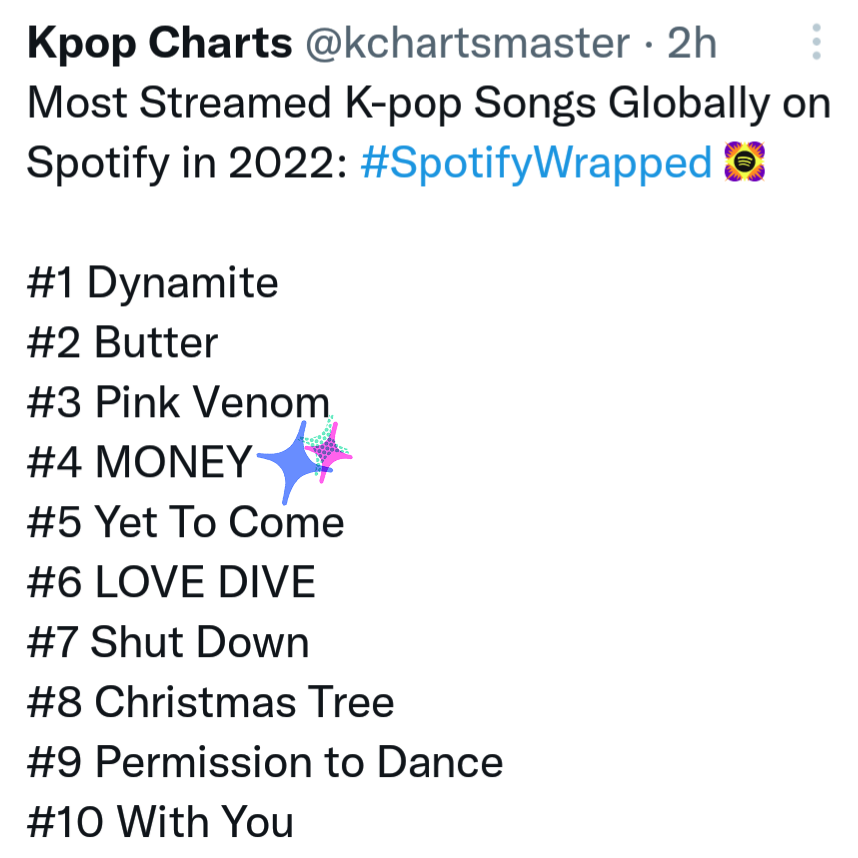
Task: Click the #2 Butter line
Action: [x=123, y=343]
